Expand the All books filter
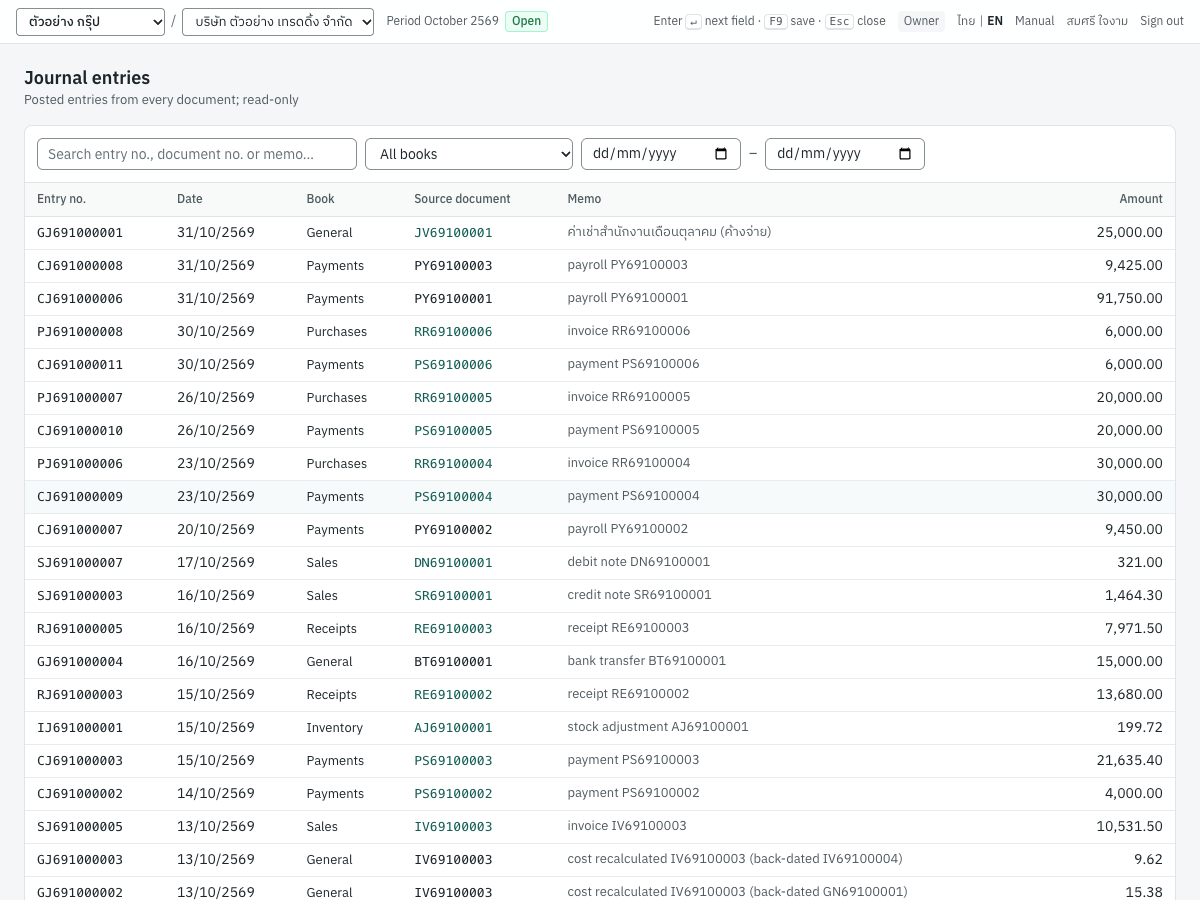 tap(469, 154)
